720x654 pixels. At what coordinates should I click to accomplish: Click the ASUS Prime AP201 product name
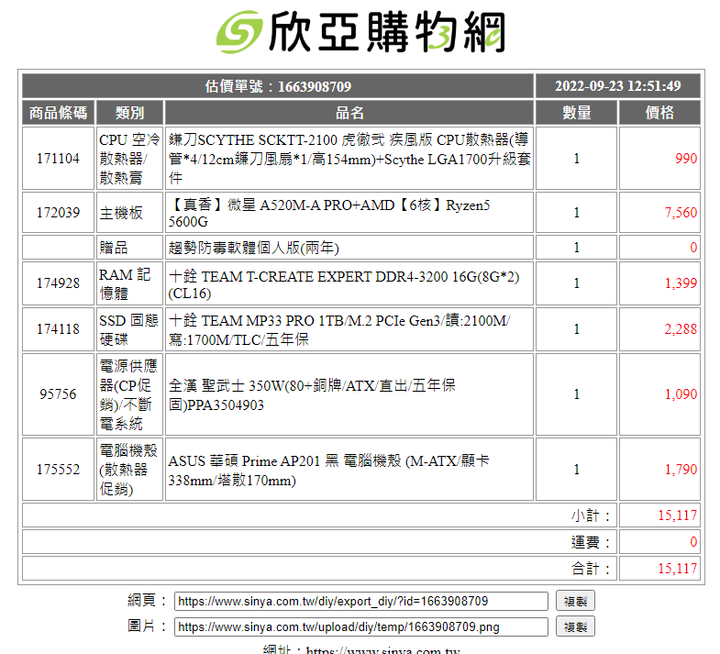(329, 470)
